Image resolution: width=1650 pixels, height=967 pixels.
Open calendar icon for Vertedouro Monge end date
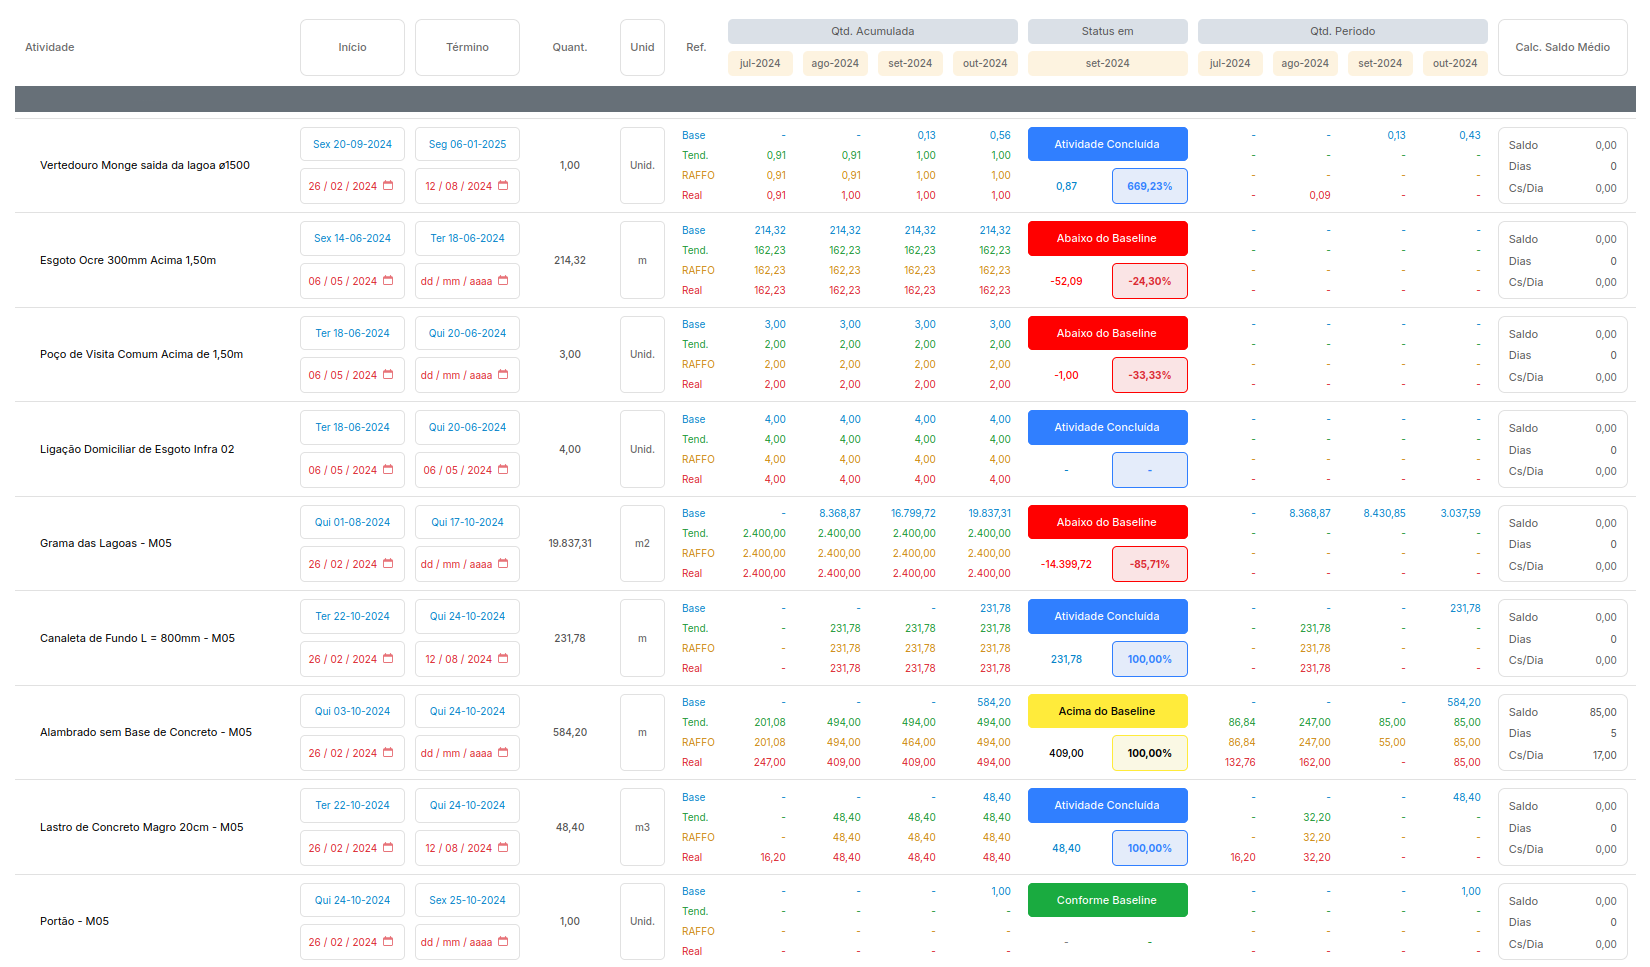[x=503, y=186]
